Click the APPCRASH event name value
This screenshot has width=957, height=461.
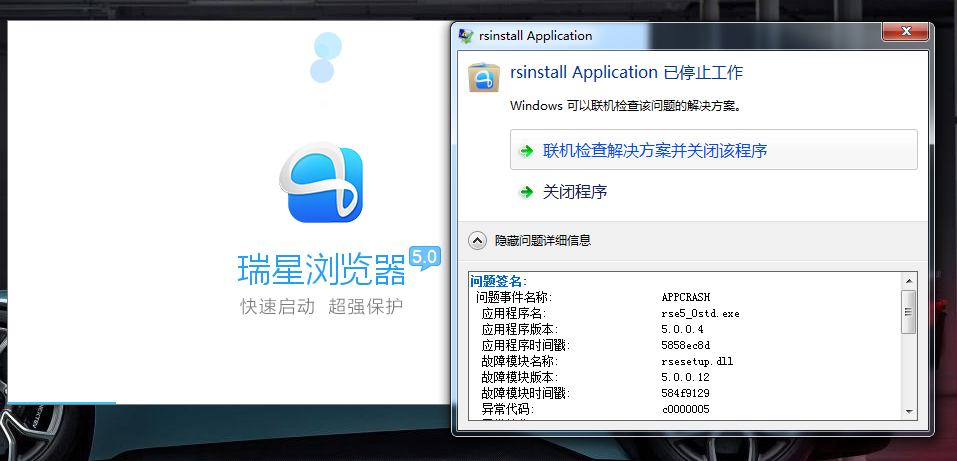(x=686, y=297)
